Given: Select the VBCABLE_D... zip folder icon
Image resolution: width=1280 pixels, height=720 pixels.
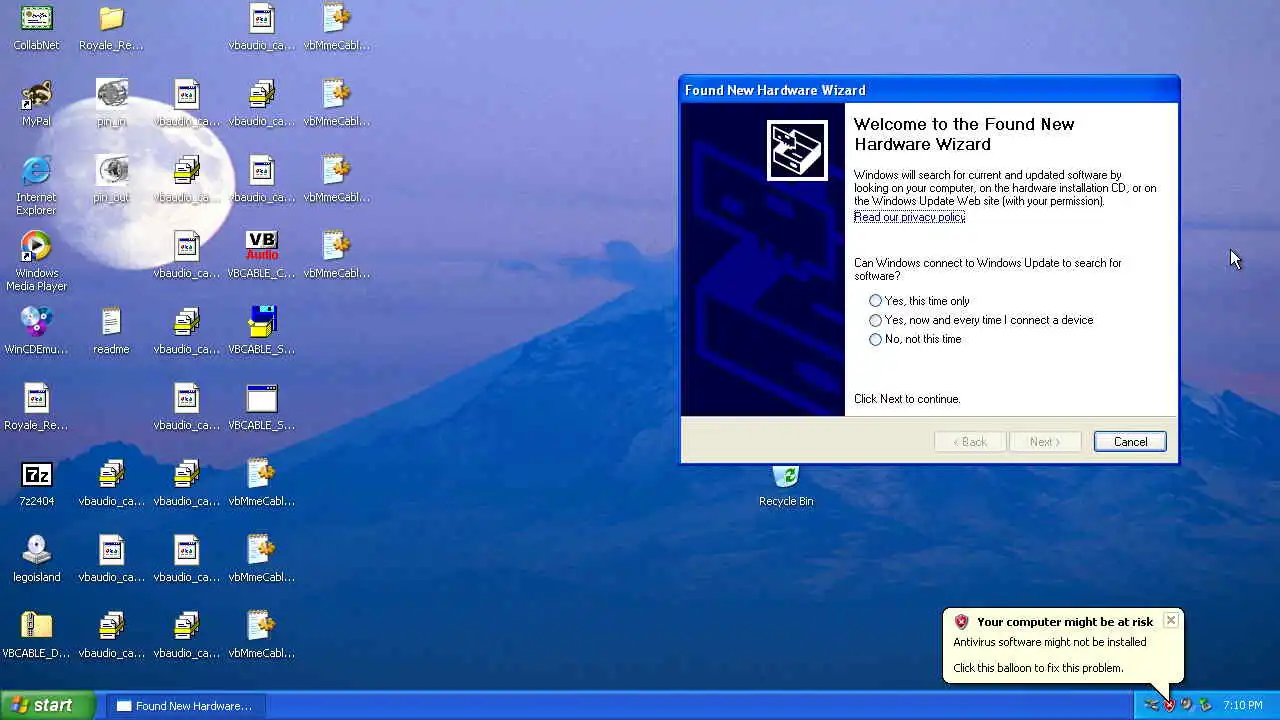Looking at the screenshot, I should point(36,635).
